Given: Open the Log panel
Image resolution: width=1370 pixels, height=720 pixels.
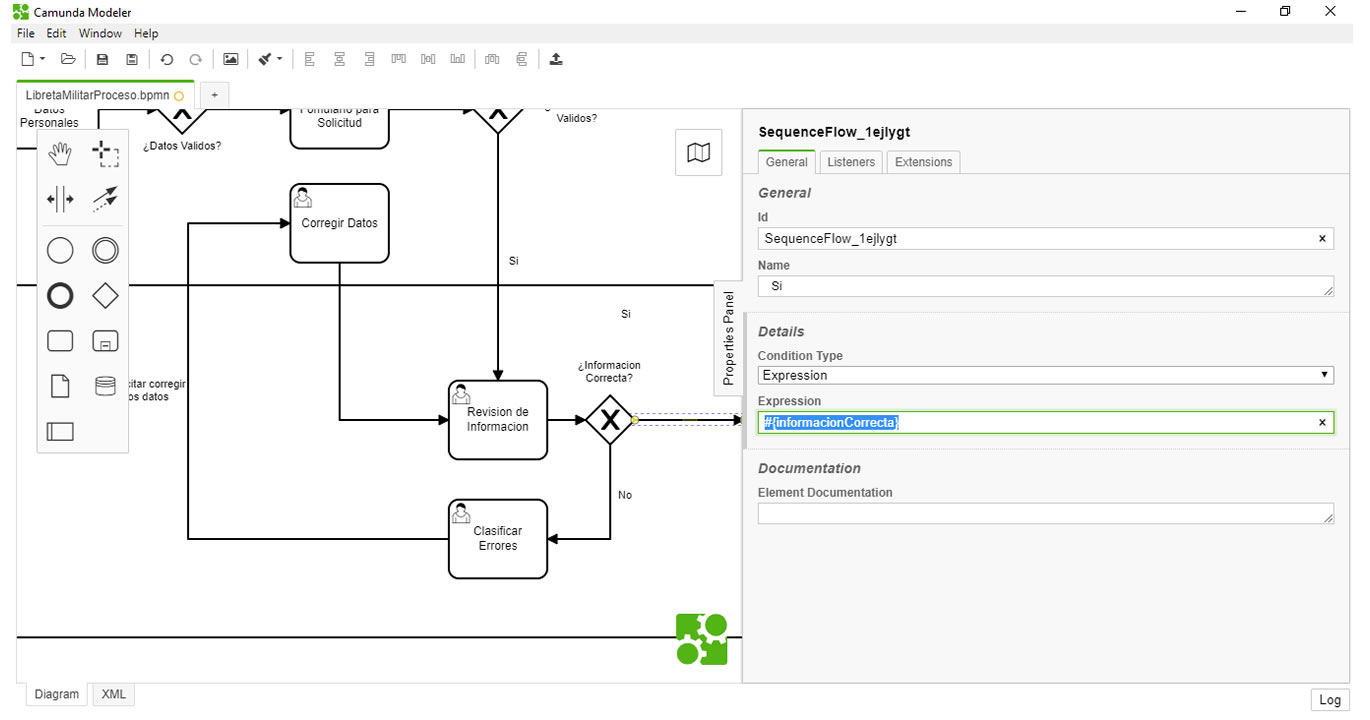Looking at the screenshot, I should 1330,700.
